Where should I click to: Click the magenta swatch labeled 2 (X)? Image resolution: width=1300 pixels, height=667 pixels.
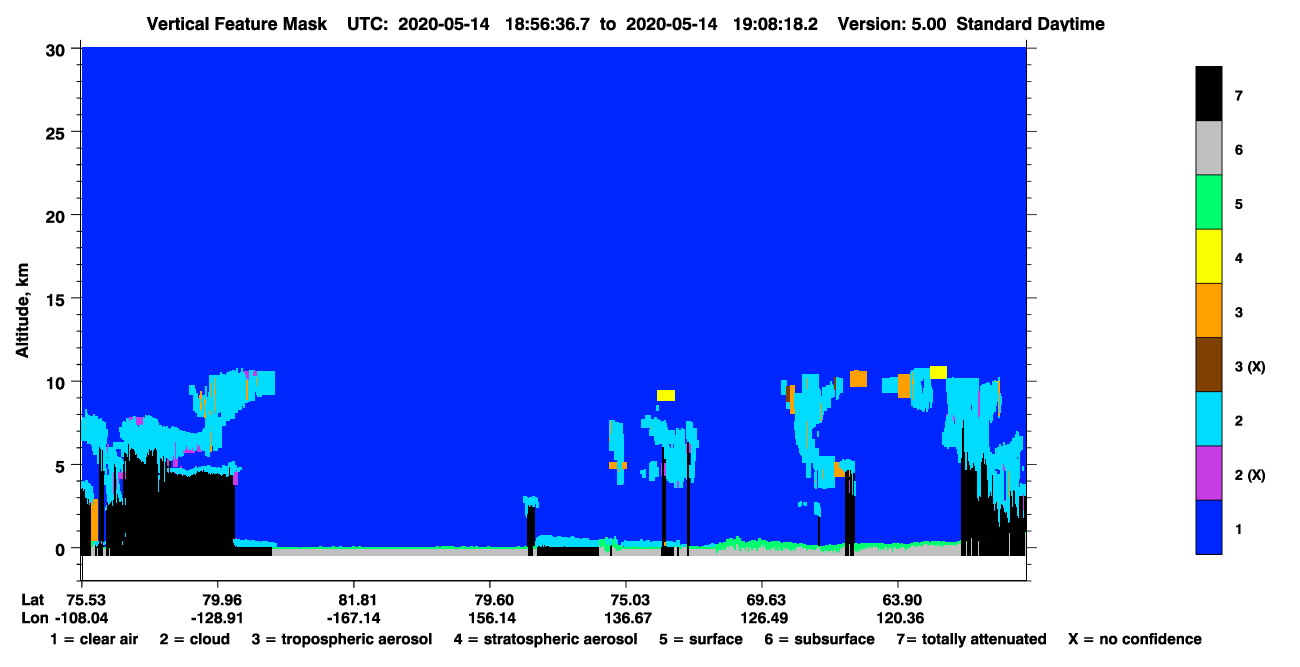point(1209,472)
